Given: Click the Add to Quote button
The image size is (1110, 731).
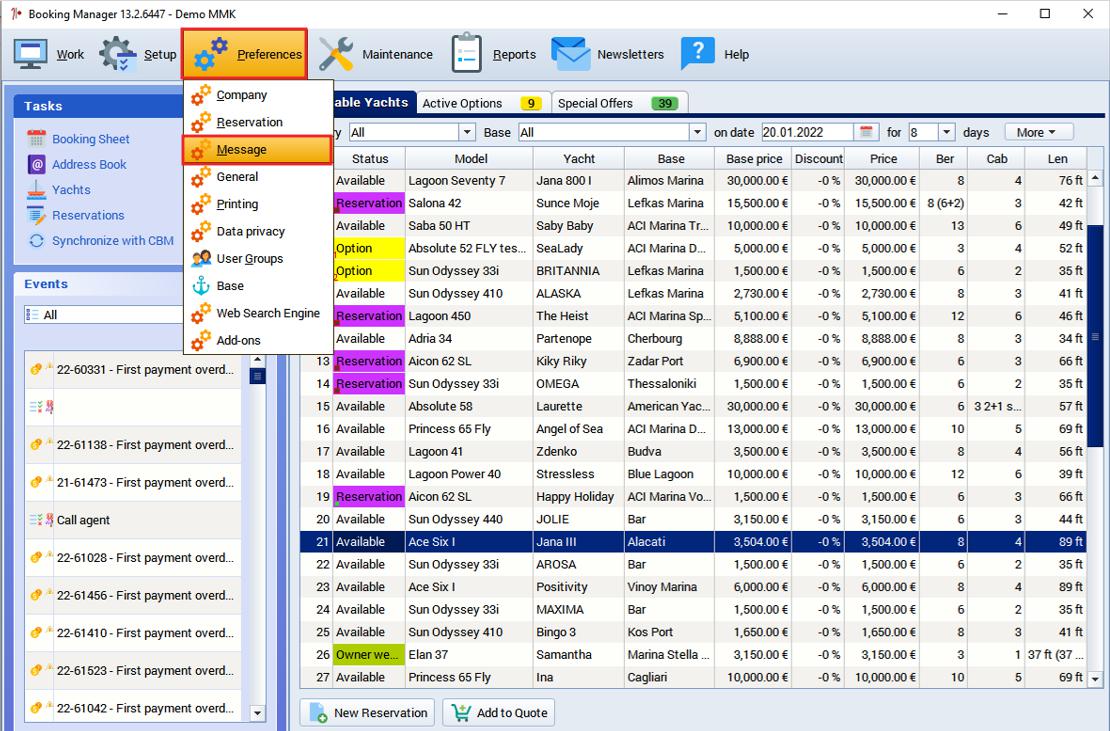Looking at the screenshot, I should [x=499, y=713].
